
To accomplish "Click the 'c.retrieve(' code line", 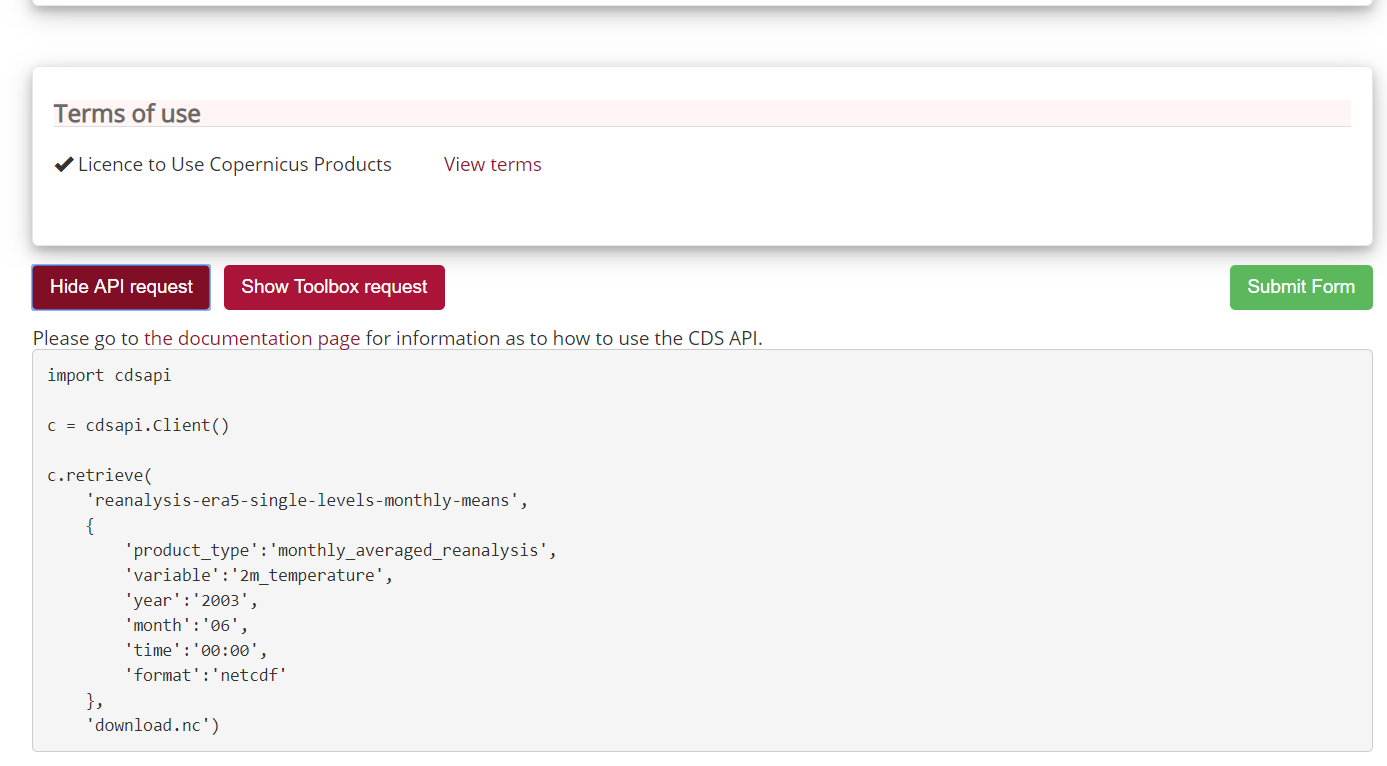I will click(99, 476).
